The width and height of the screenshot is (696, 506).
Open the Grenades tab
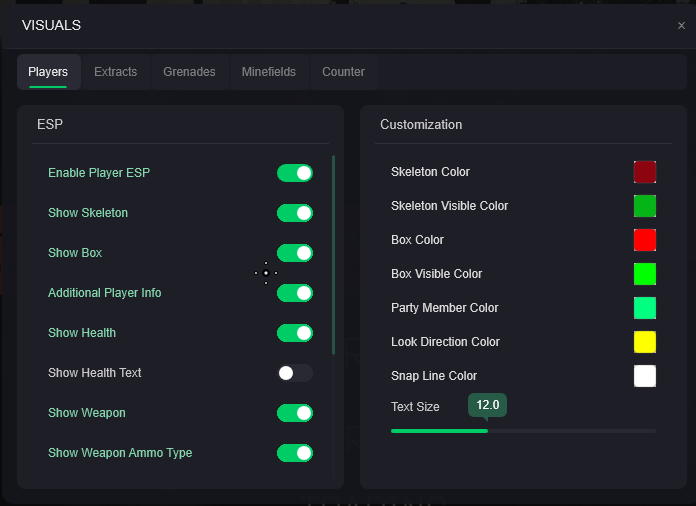[189, 72]
